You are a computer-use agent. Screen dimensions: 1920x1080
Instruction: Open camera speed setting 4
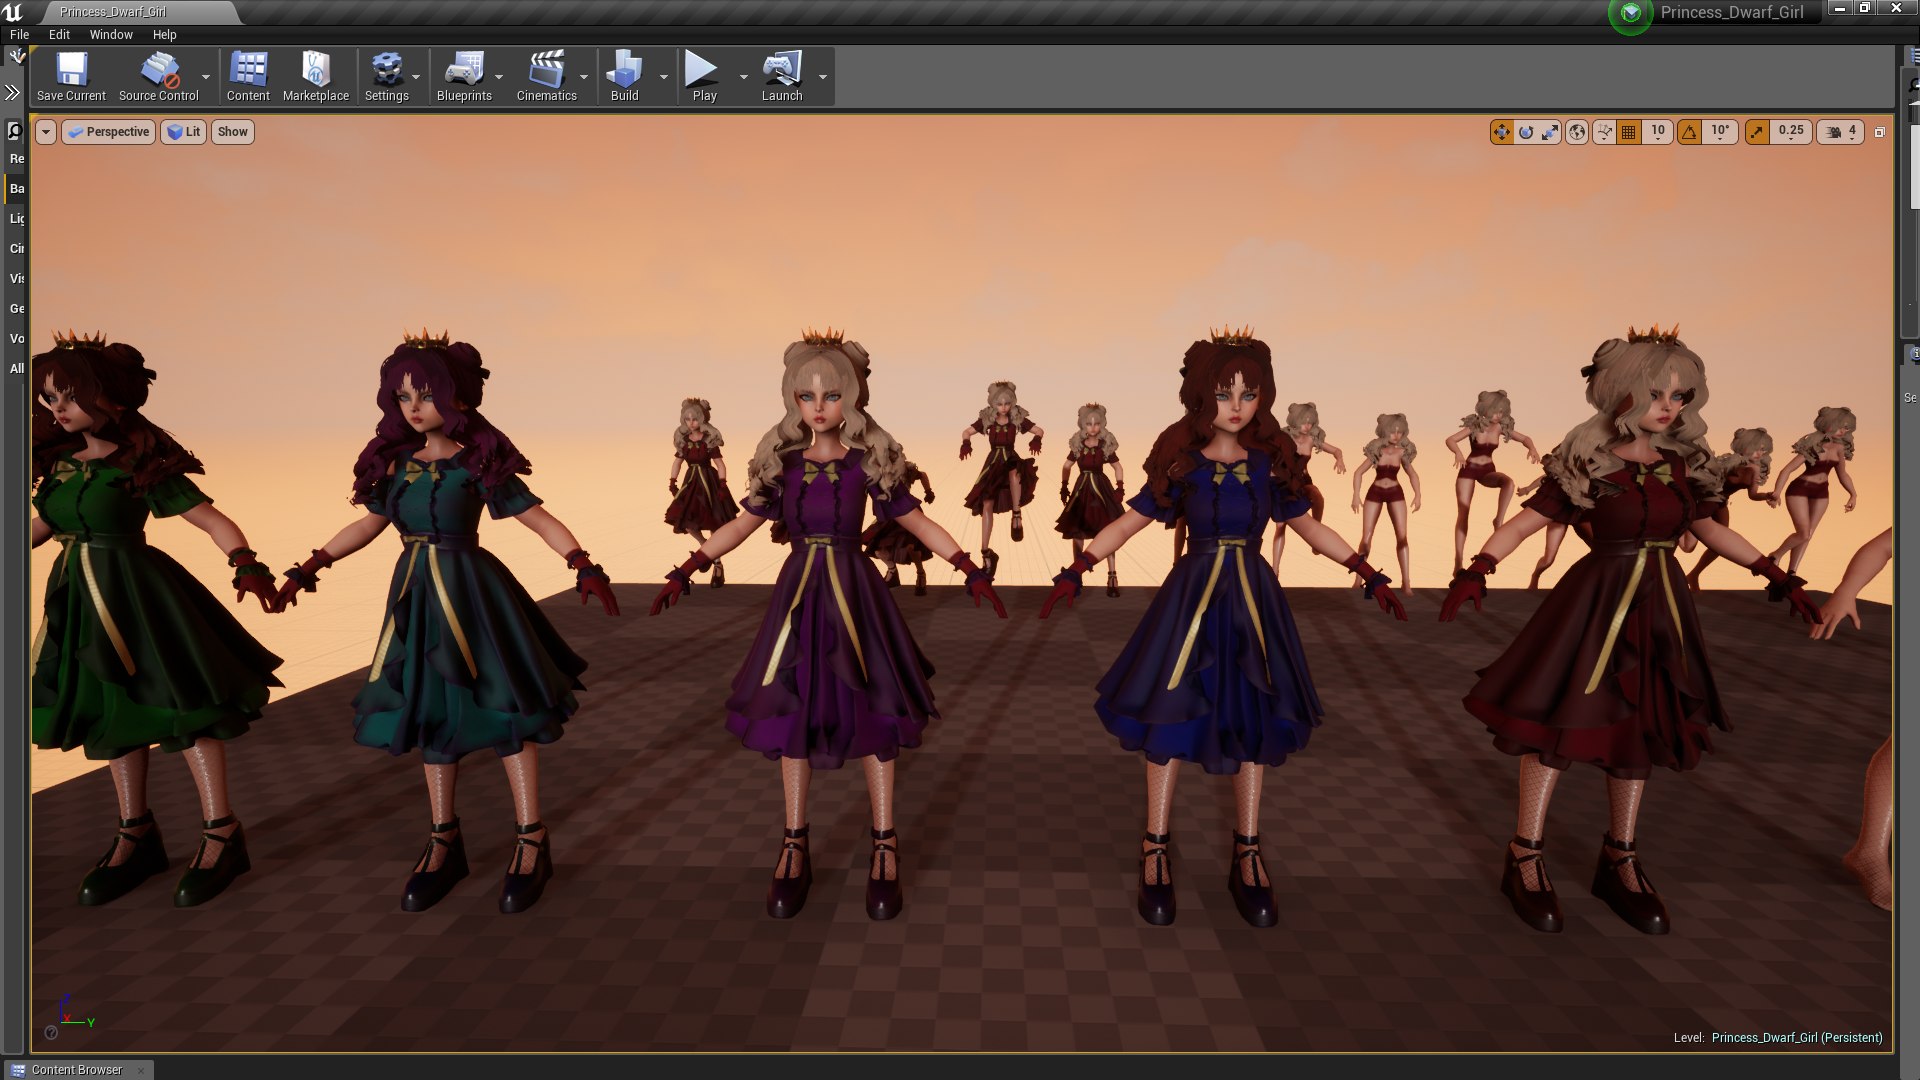pos(1841,132)
